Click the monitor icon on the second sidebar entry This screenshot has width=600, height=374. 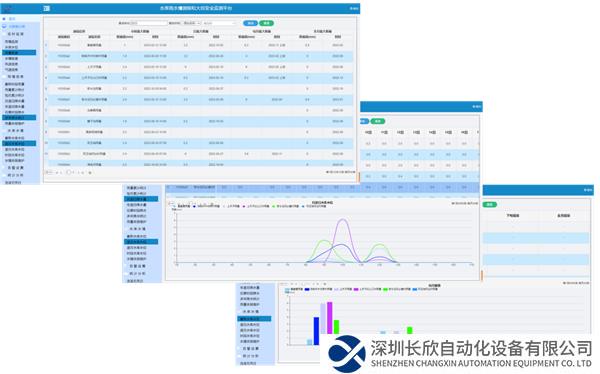click(x=4, y=26)
